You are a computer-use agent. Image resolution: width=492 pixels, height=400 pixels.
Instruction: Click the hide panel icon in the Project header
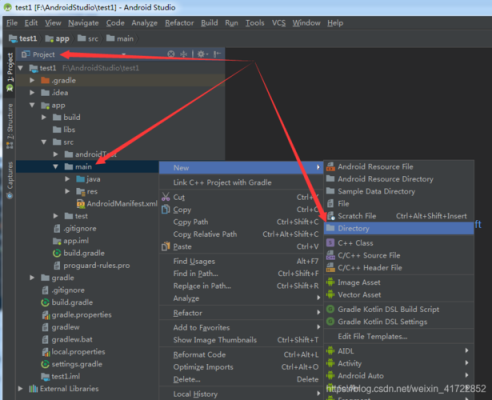217,54
